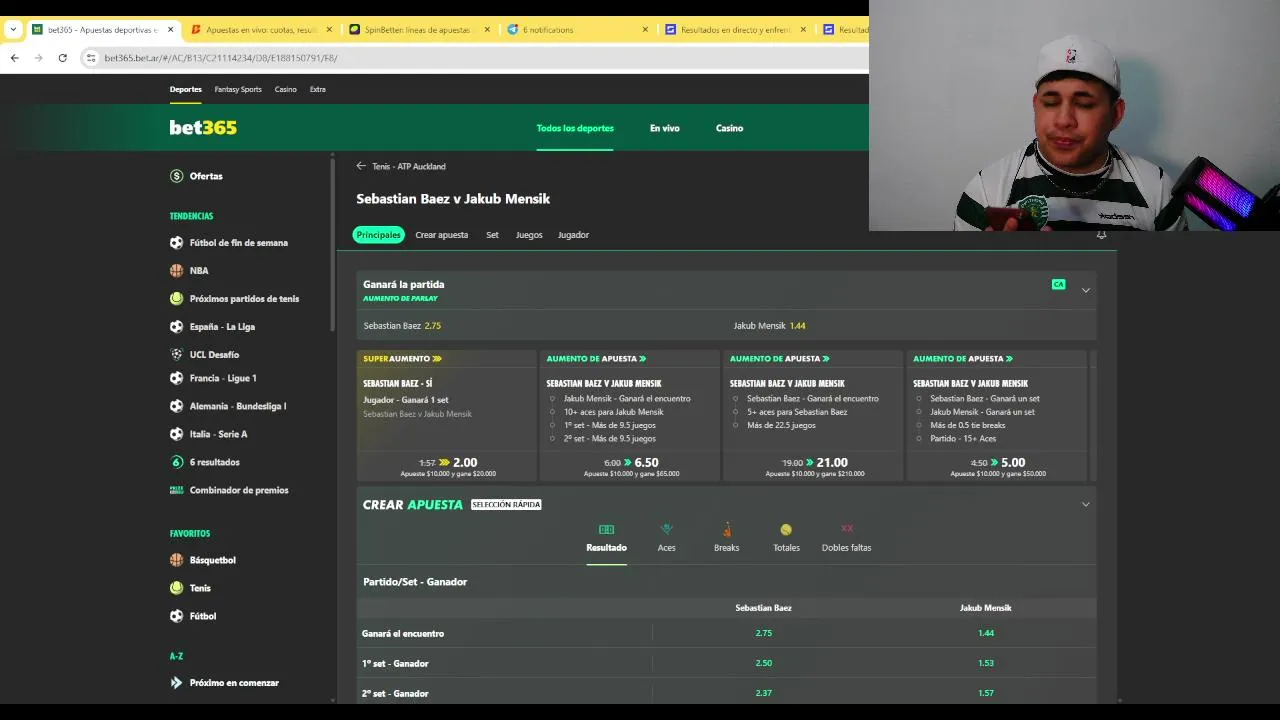The width and height of the screenshot is (1280, 720).
Task: Switch to SpinBetter browser tab
Action: pyautogui.click(x=419, y=30)
